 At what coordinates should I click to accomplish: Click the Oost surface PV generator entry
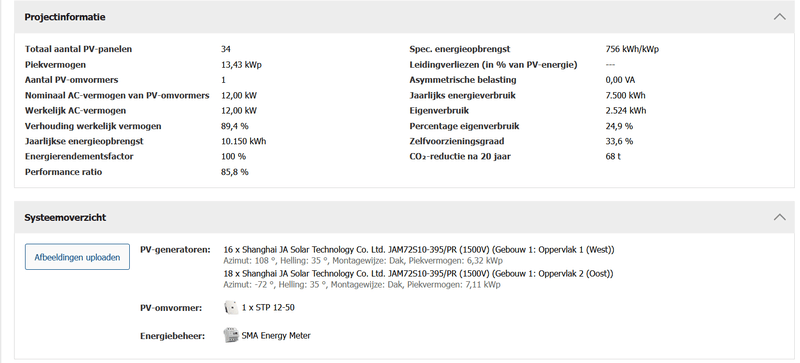coord(418,274)
